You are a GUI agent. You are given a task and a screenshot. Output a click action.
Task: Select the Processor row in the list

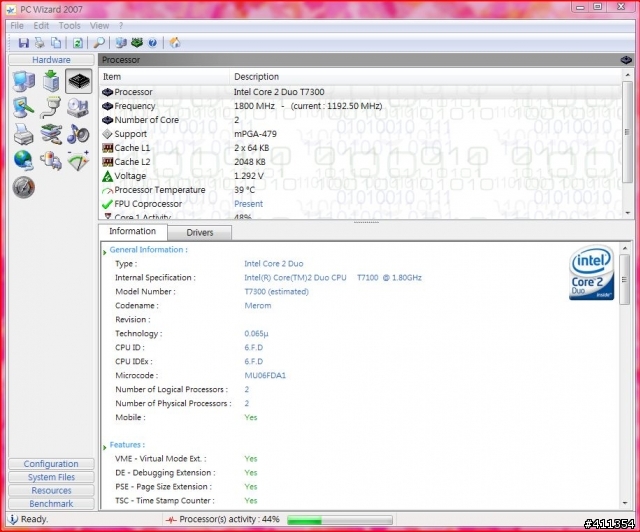coord(361,92)
